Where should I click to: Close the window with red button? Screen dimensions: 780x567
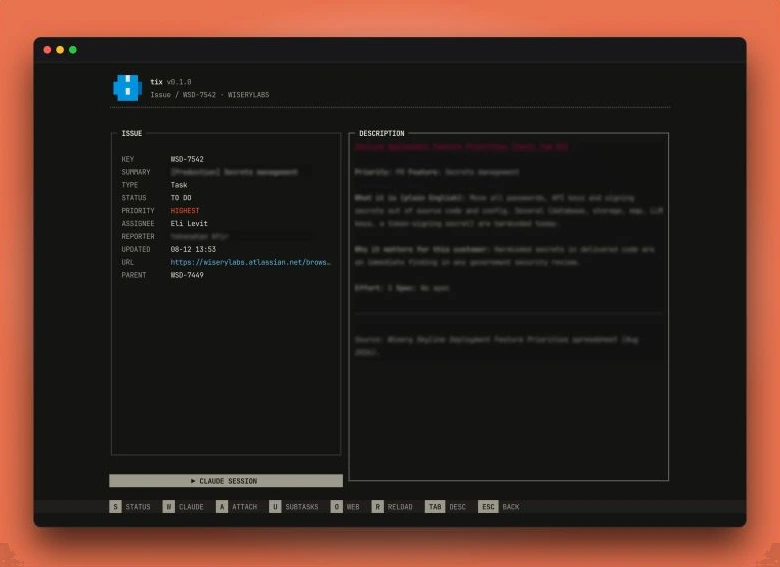tap(47, 50)
